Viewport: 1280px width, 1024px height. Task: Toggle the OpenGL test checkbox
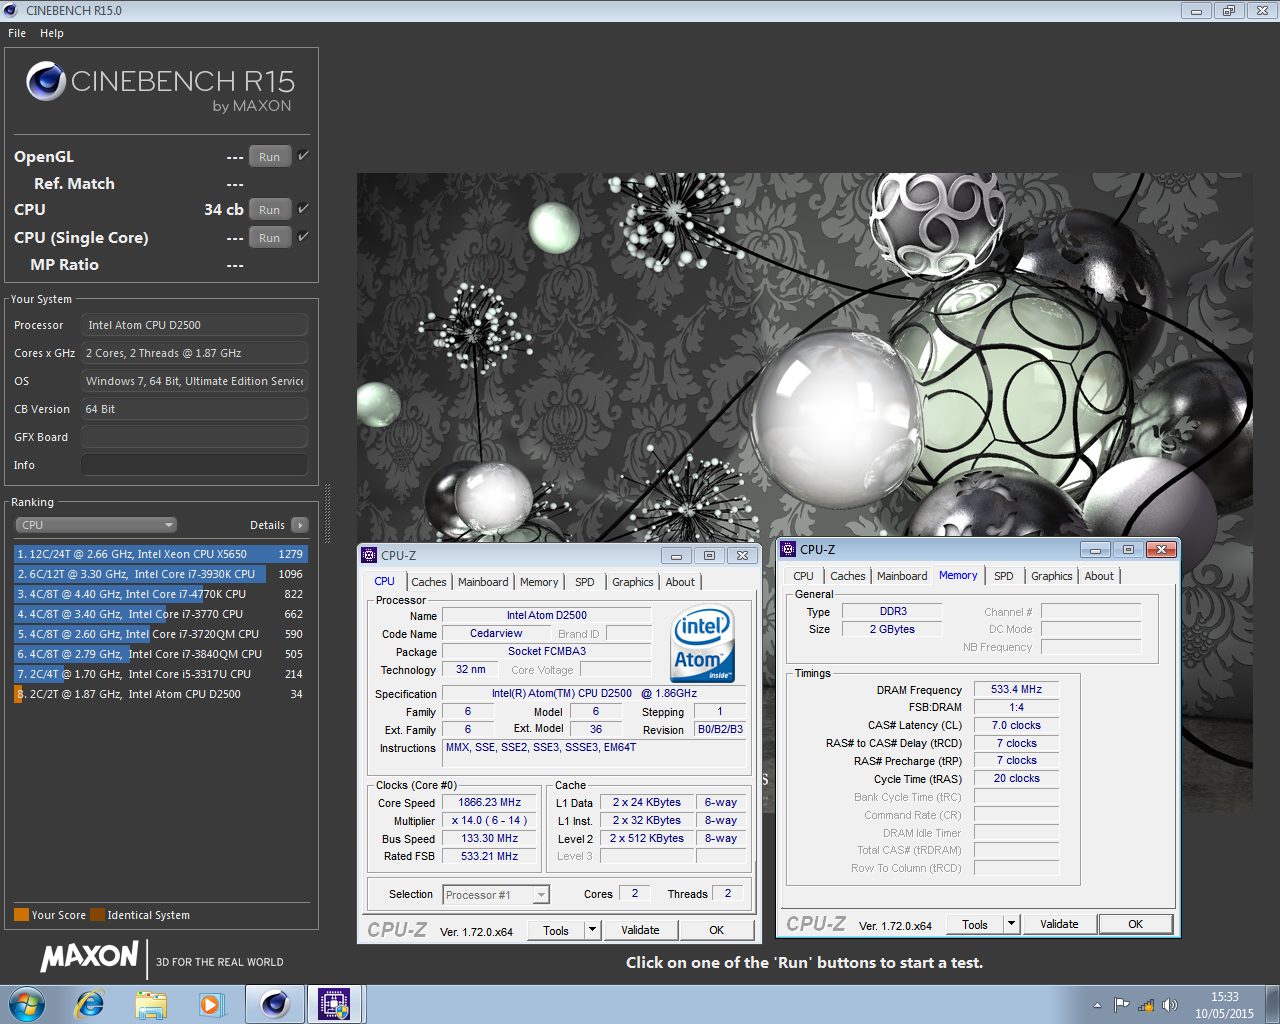[x=303, y=156]
